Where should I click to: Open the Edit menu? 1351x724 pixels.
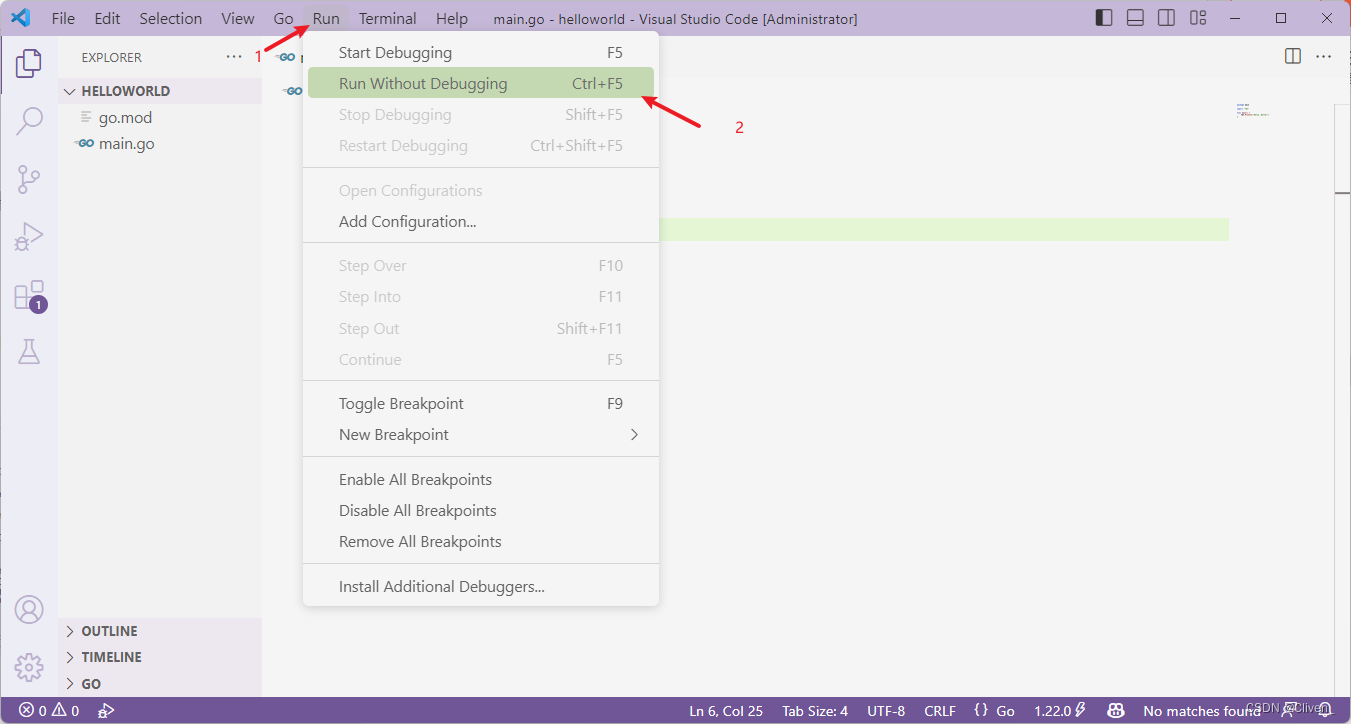pos(107,18)
